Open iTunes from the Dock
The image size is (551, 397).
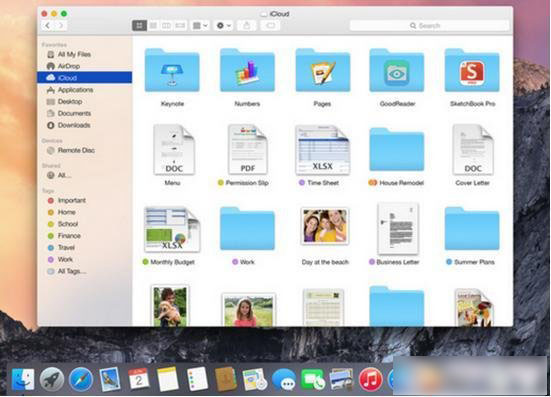[x=370, y=380]
